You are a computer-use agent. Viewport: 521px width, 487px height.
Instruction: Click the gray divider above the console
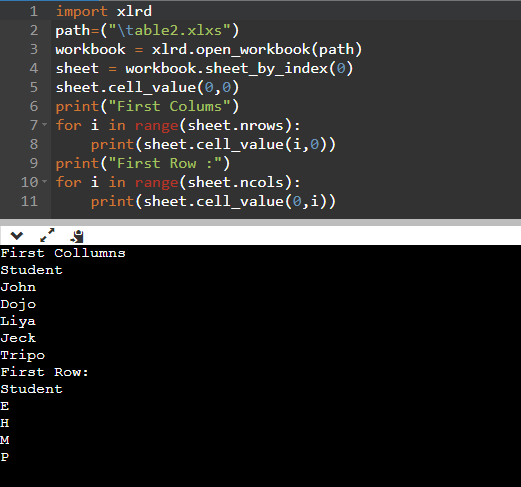click(x=260, y=222)
